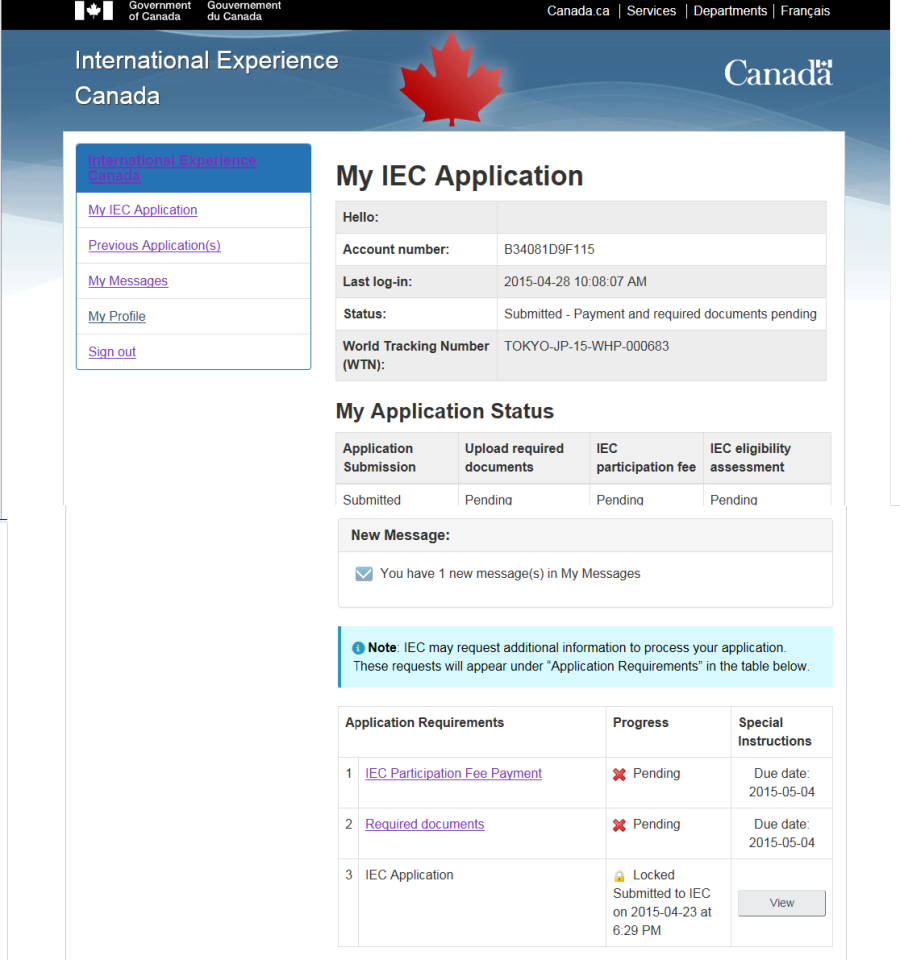Click the red X beside Fee Payment
Image resolution: width=900 pixels, height=960 pixels.
pos(620,774)
